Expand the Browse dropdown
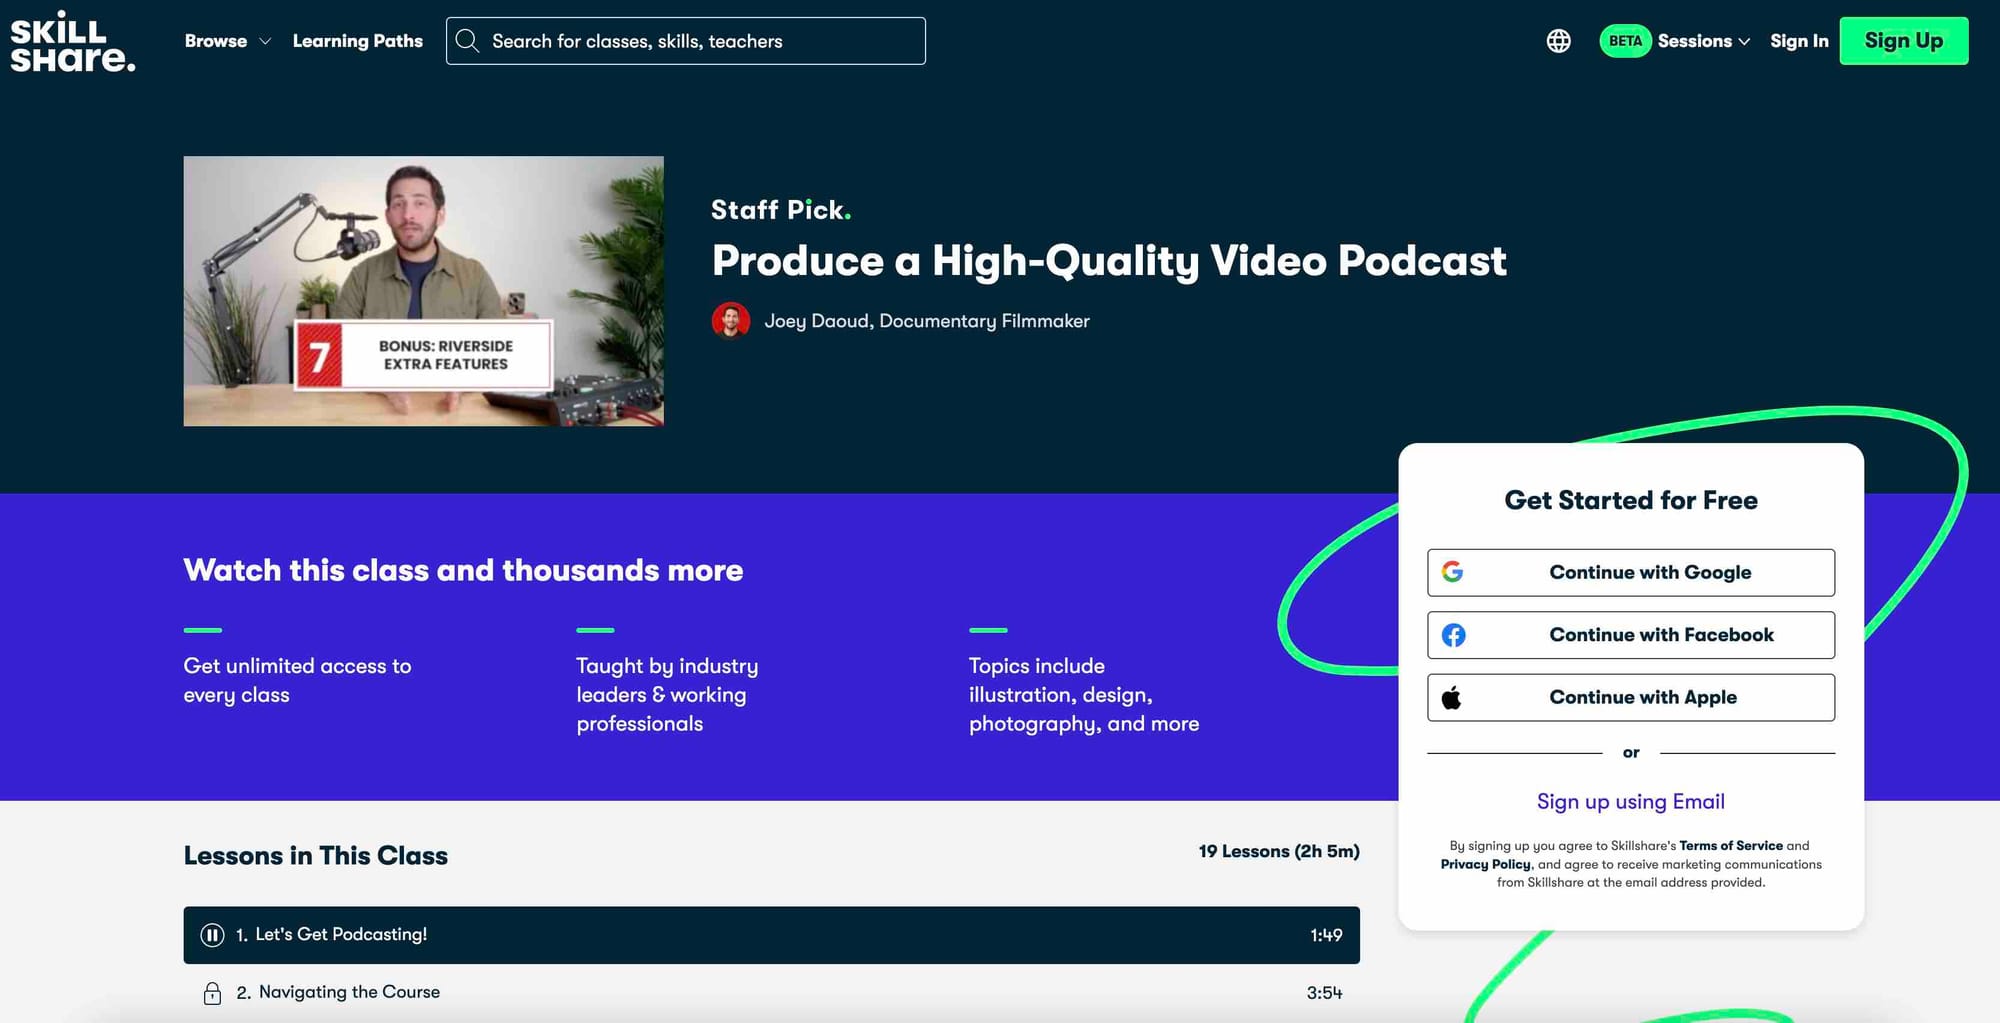 point(226,41)
